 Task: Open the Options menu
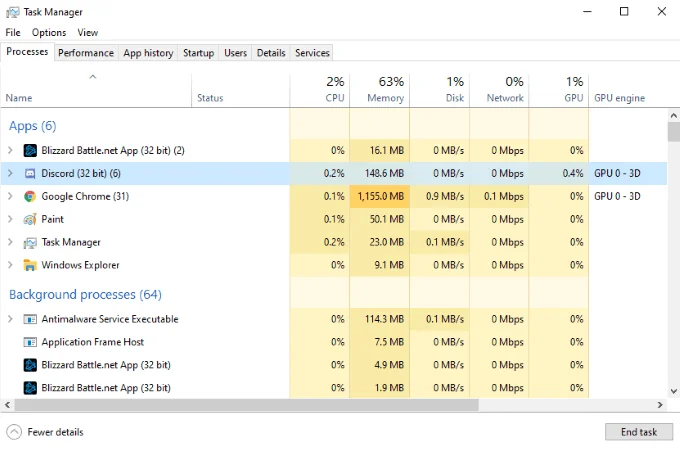(49, 33)
